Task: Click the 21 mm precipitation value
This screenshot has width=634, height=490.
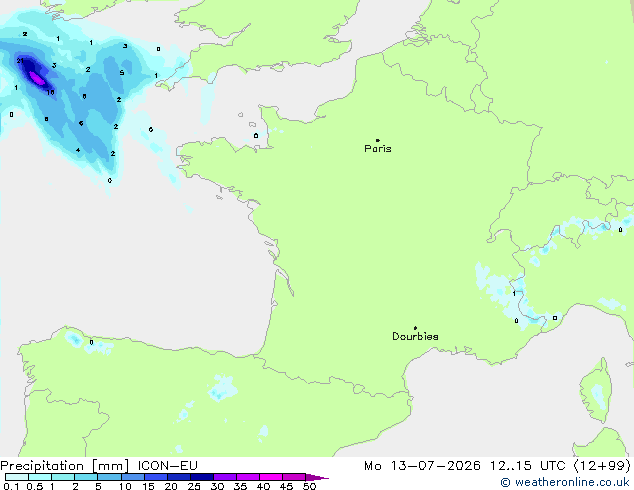Action: coord(20,61)
